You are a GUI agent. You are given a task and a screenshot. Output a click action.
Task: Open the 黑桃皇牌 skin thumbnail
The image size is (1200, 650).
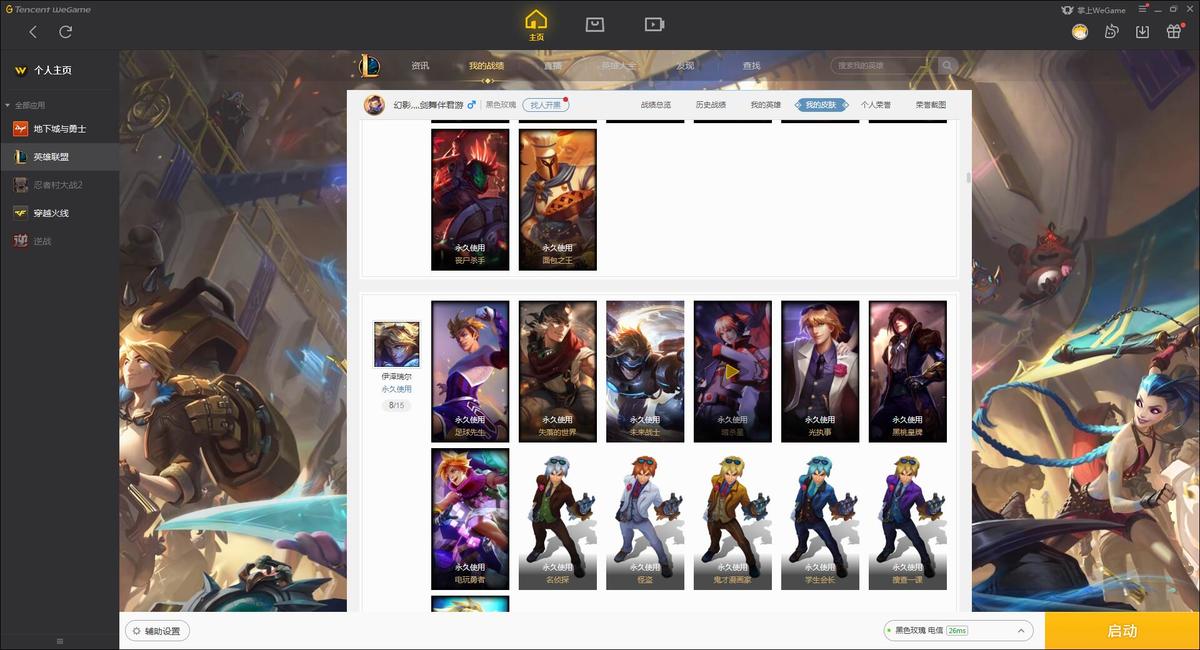click(x=908, y=372)
